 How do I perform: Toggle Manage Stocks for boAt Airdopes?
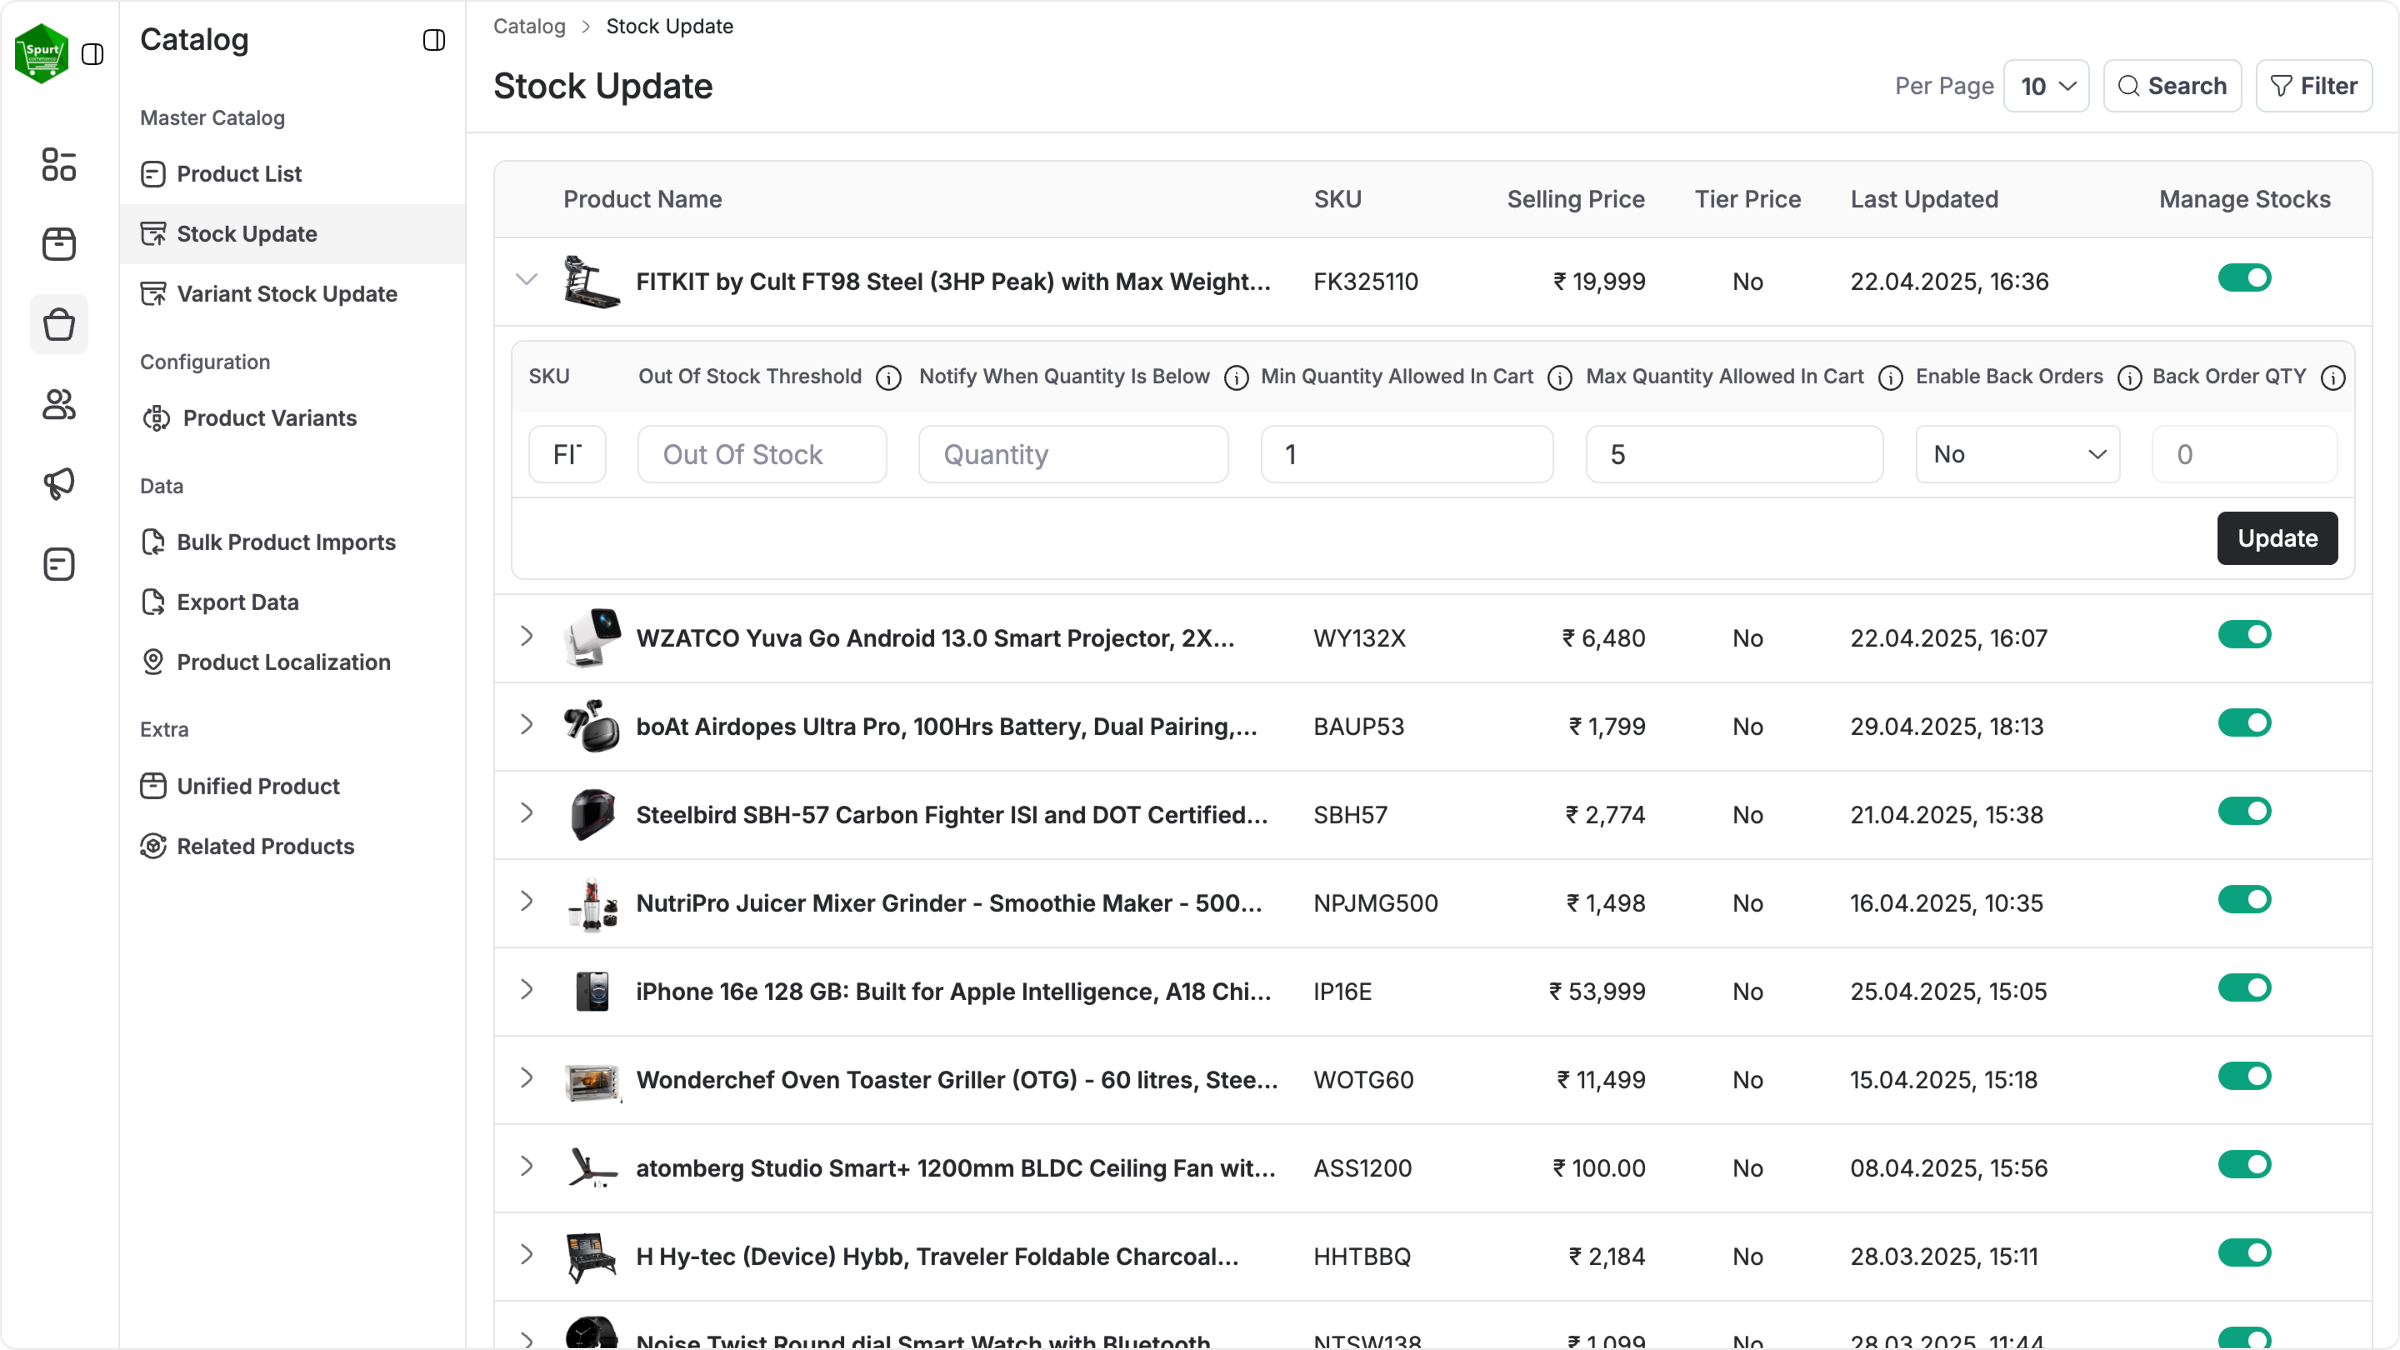[x=2244, y=723]
